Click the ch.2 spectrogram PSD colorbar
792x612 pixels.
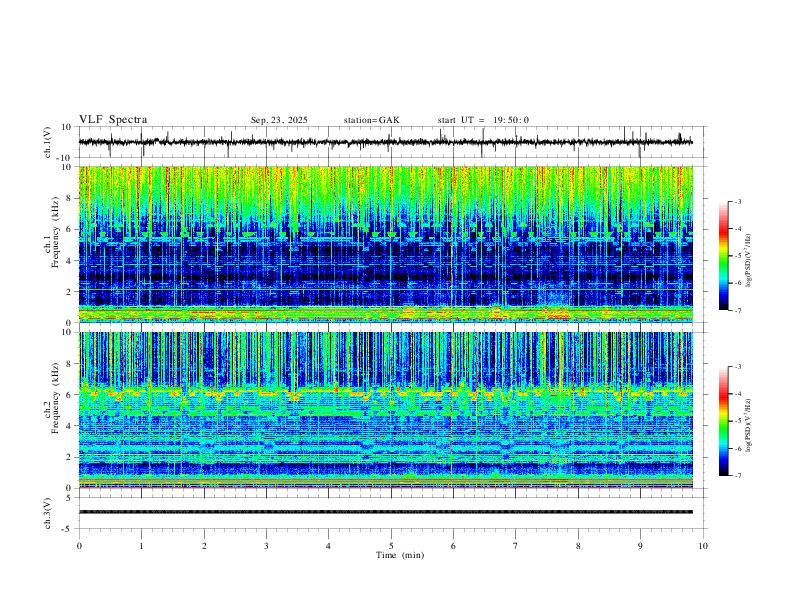[x=723, y=421]
